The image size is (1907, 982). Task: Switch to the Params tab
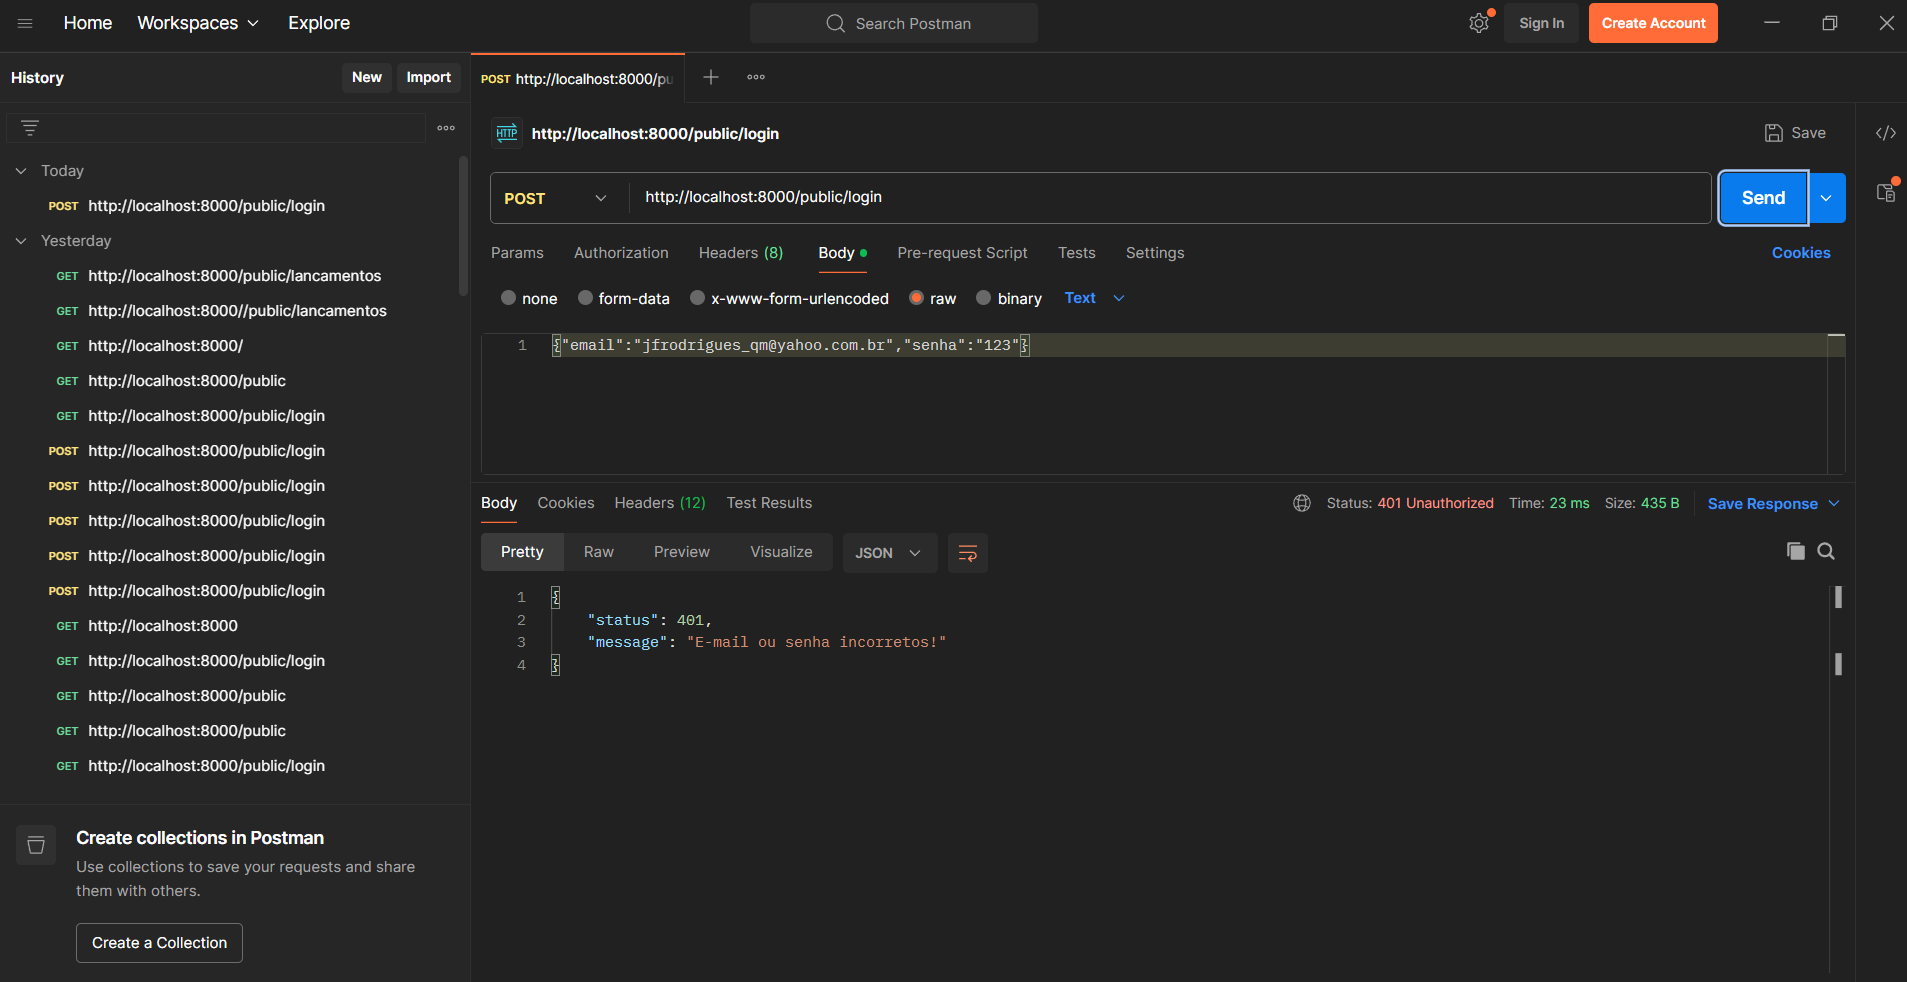click(x=517, y=253)
